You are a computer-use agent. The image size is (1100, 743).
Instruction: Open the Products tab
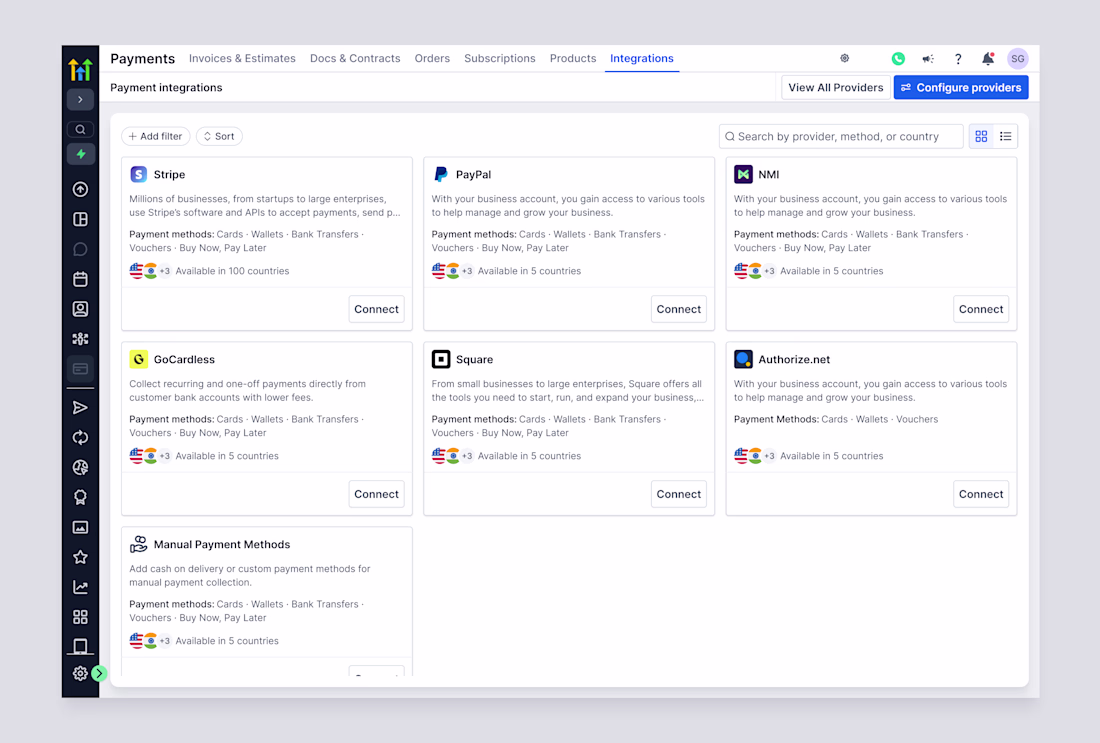point(573,58)
